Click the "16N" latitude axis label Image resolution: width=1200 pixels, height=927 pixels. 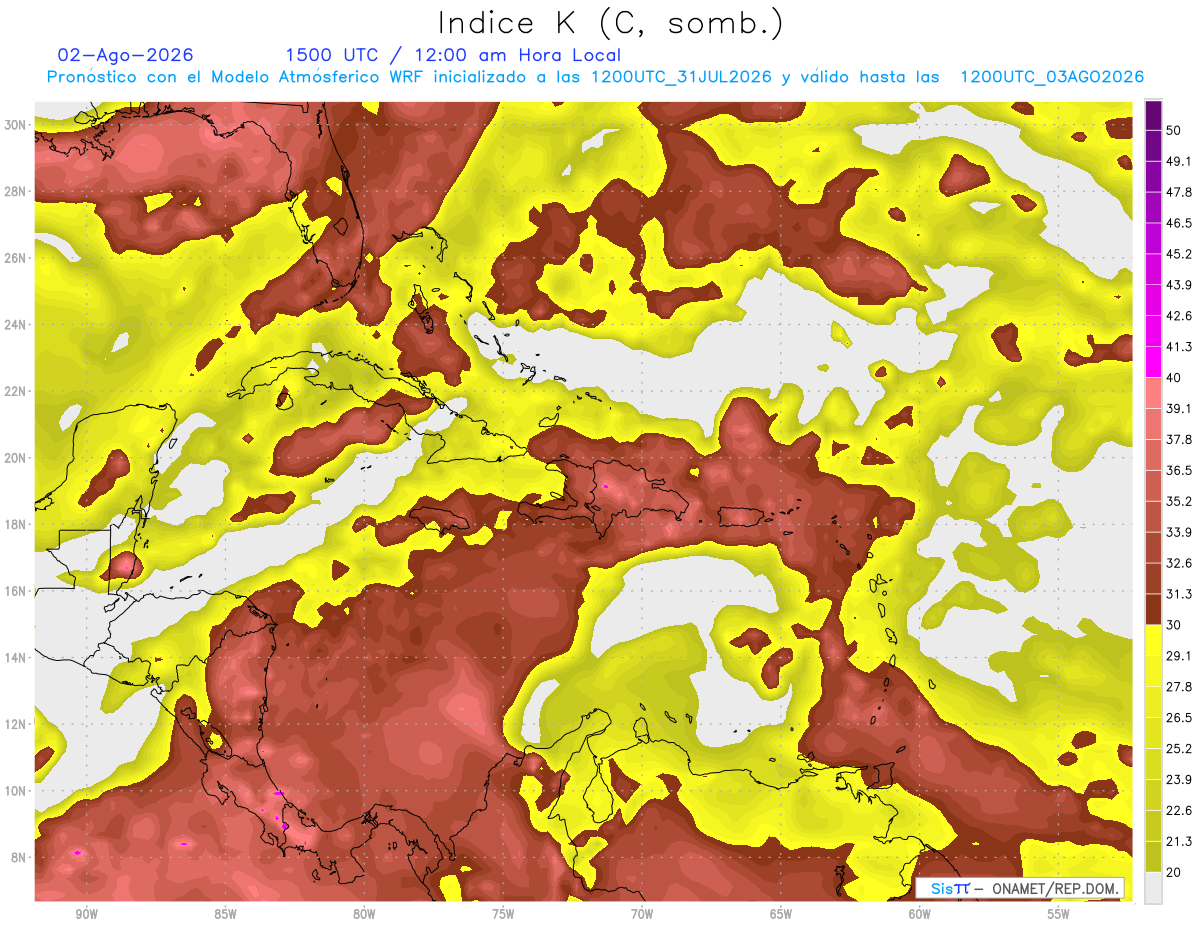16,591
